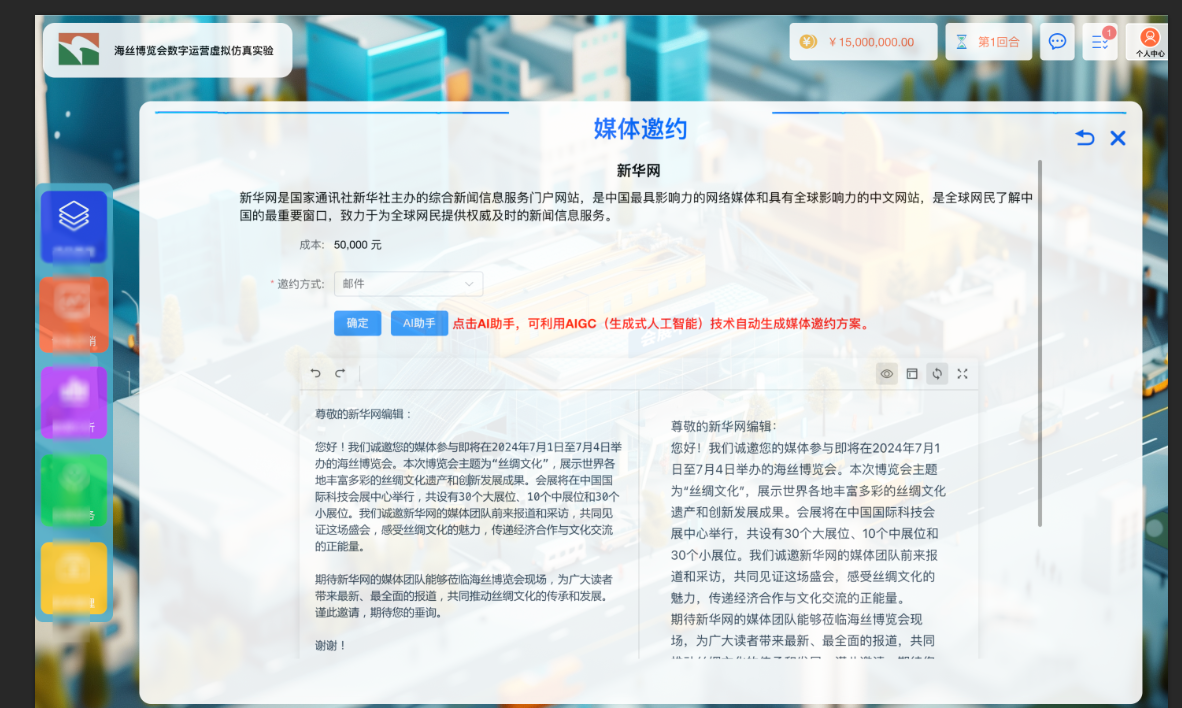This screenshot has width=1182, height=708.
Task: Open the green sidebar module
Action: pos(74,490)
